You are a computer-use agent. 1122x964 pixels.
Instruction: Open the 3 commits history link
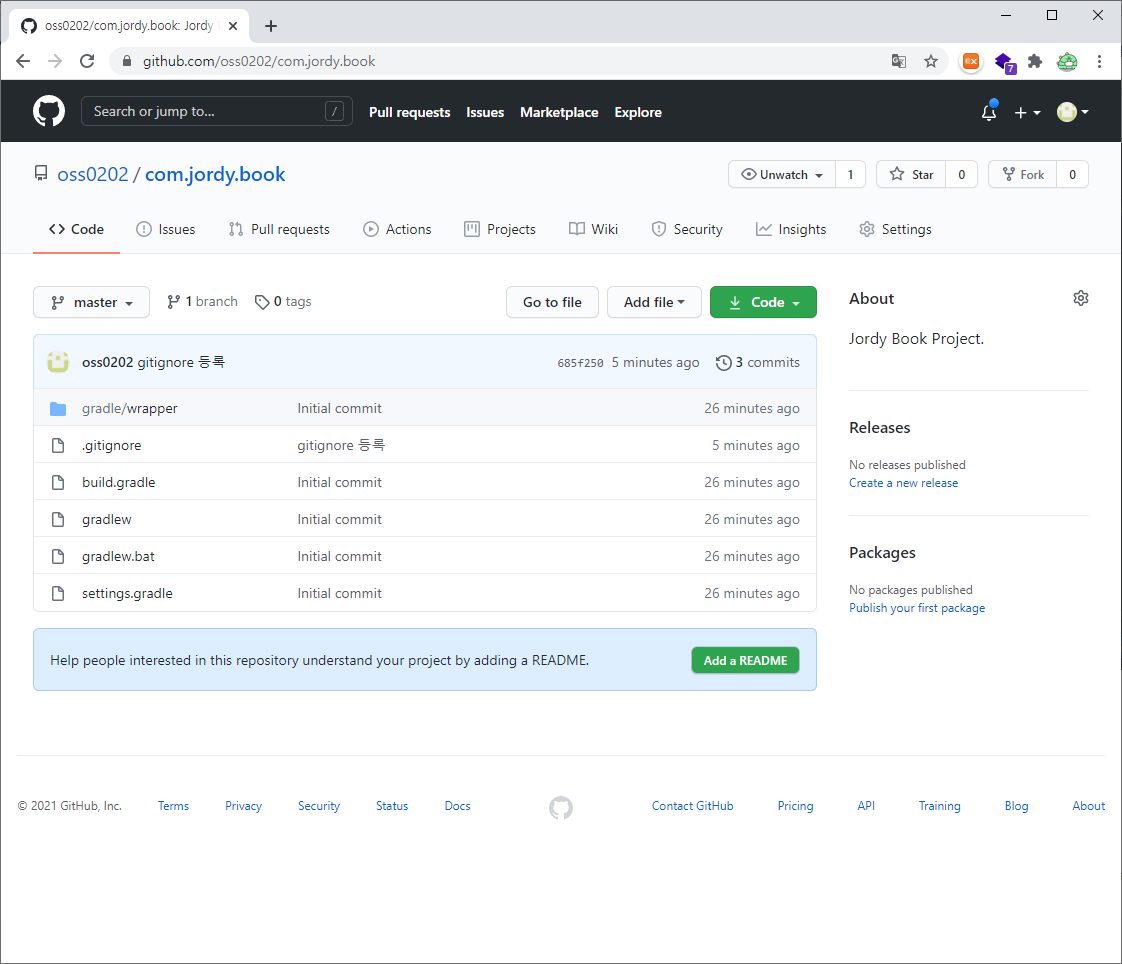758,363
